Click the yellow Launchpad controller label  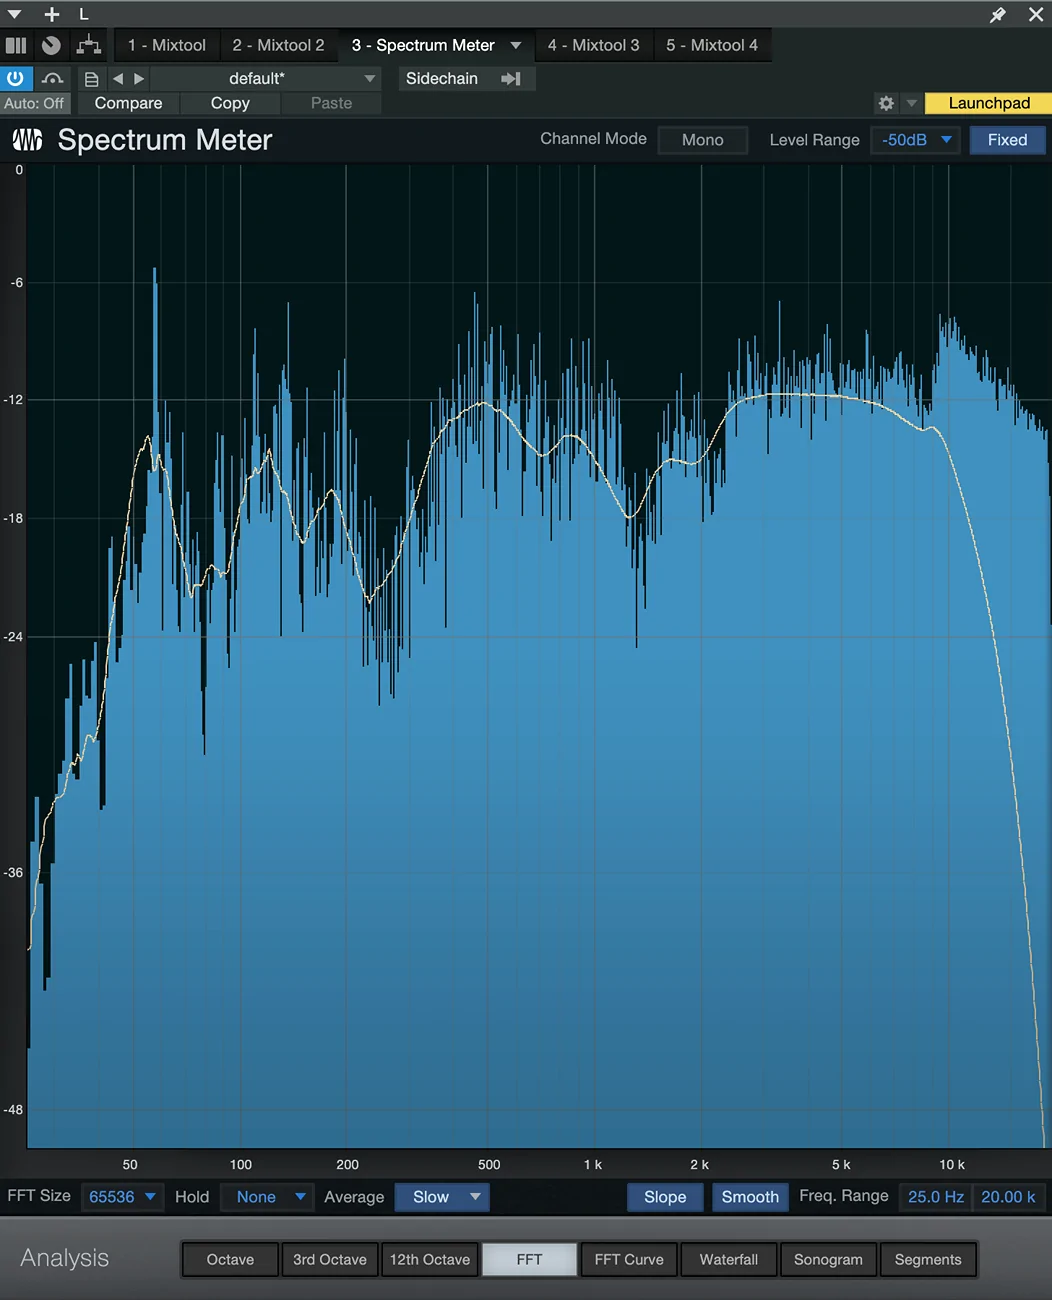(988, 103)
